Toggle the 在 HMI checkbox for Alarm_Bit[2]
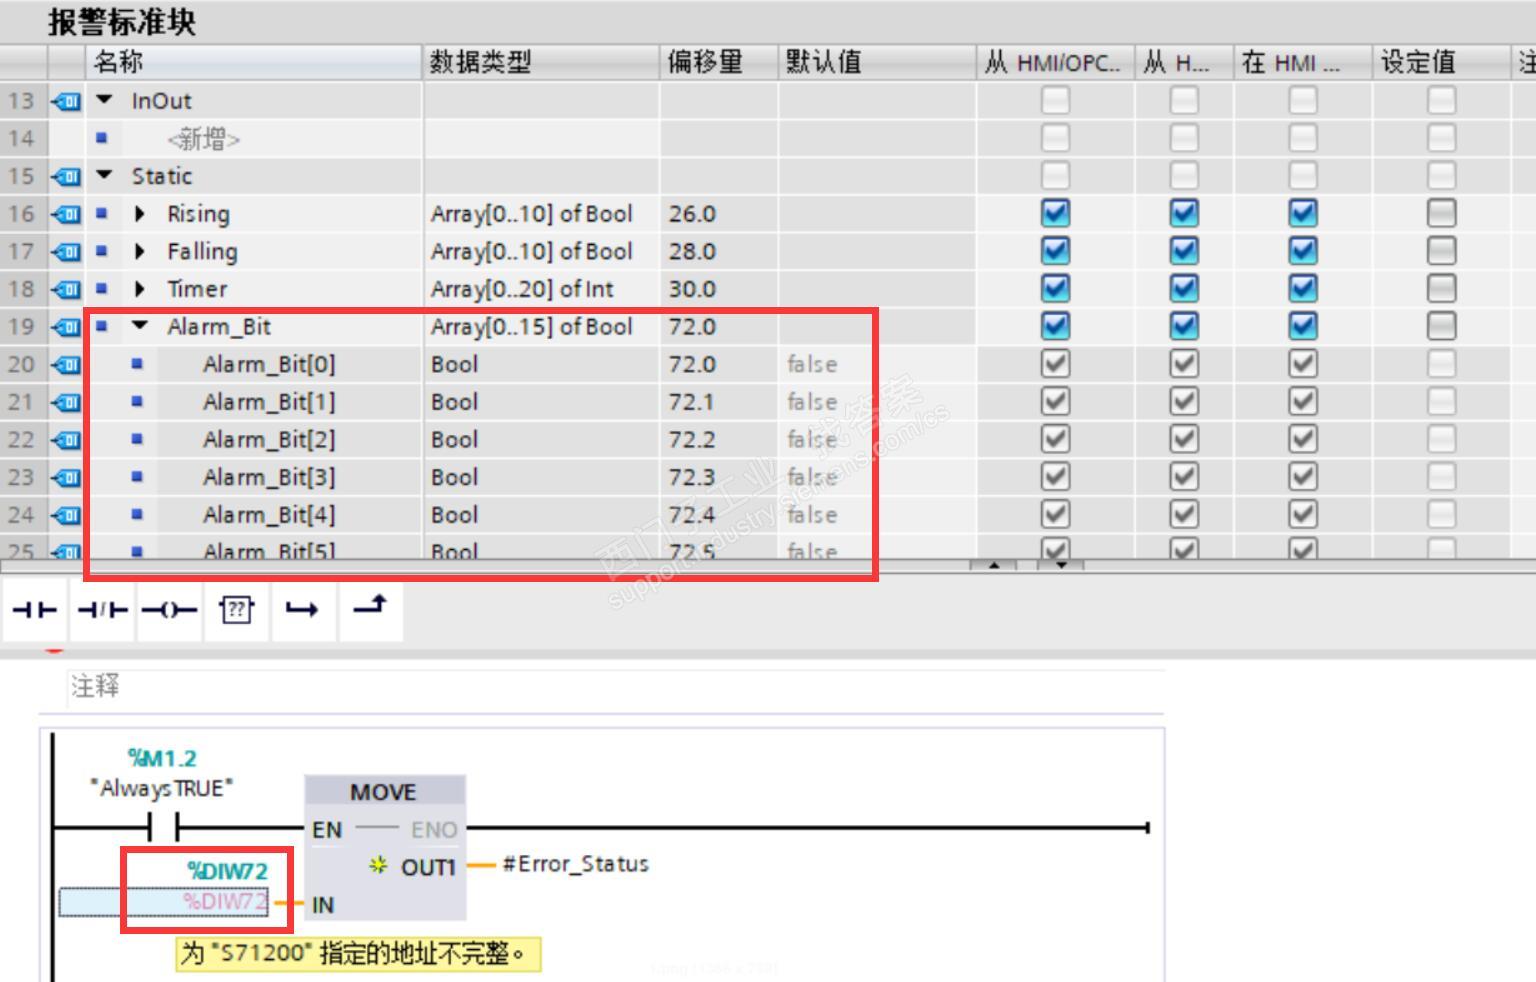 pos(1302,439)
